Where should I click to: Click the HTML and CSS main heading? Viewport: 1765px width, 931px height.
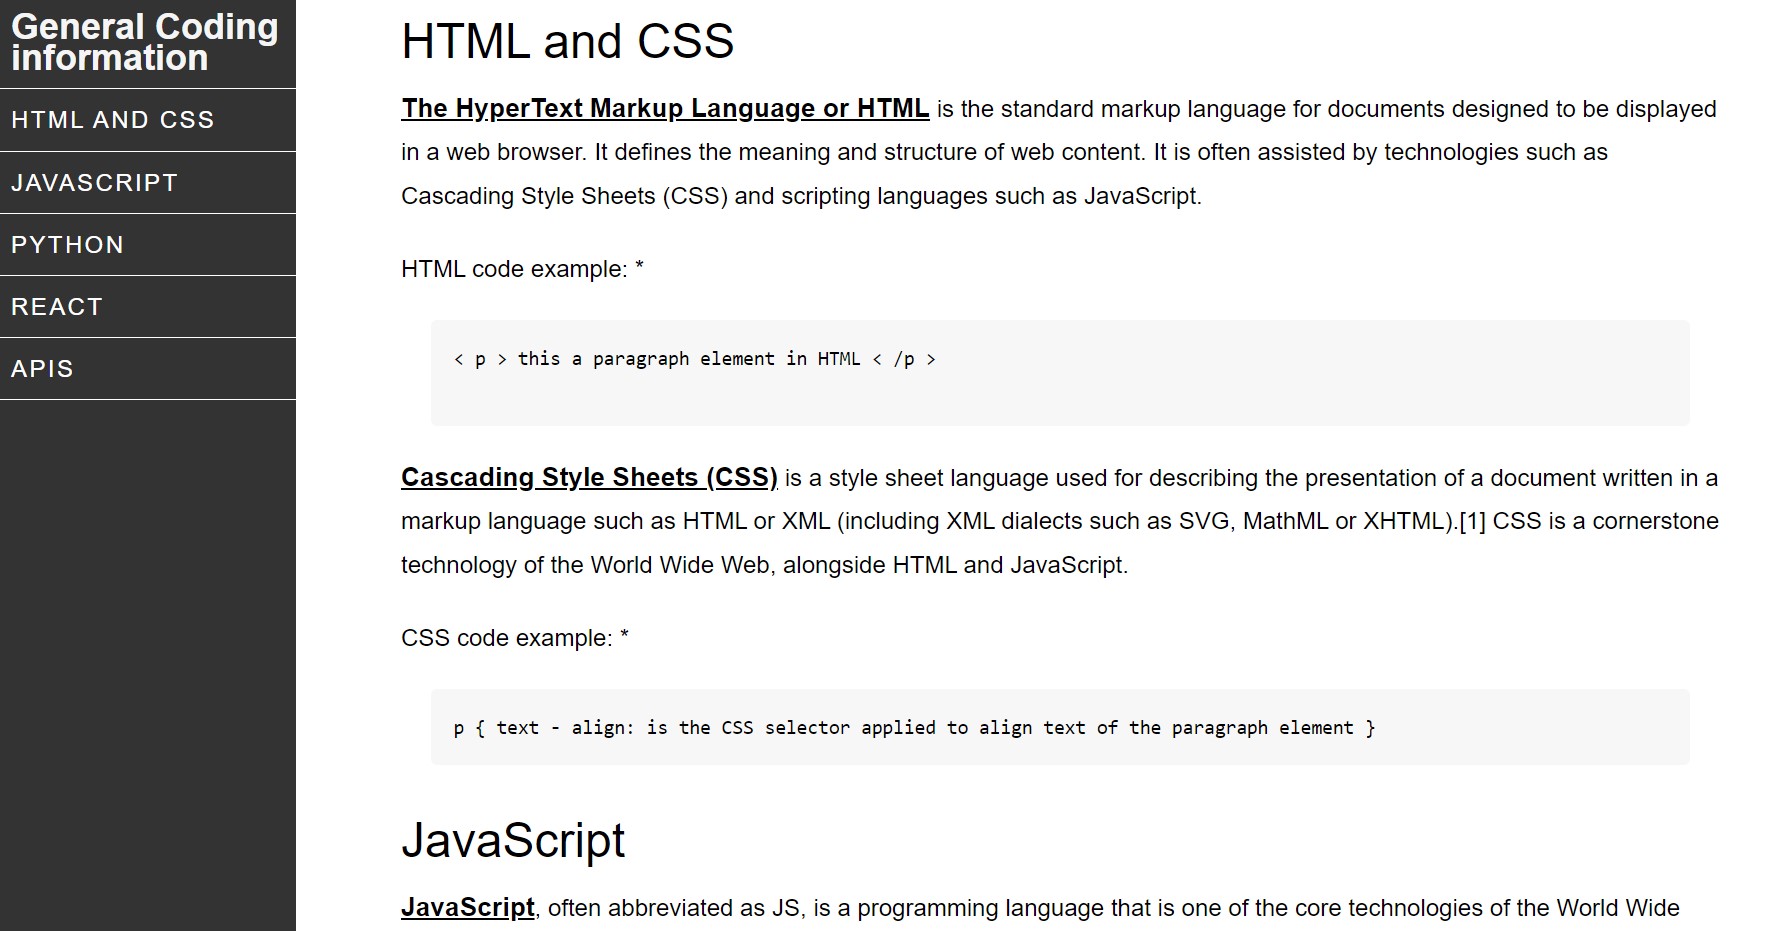[x=567, y=42]
